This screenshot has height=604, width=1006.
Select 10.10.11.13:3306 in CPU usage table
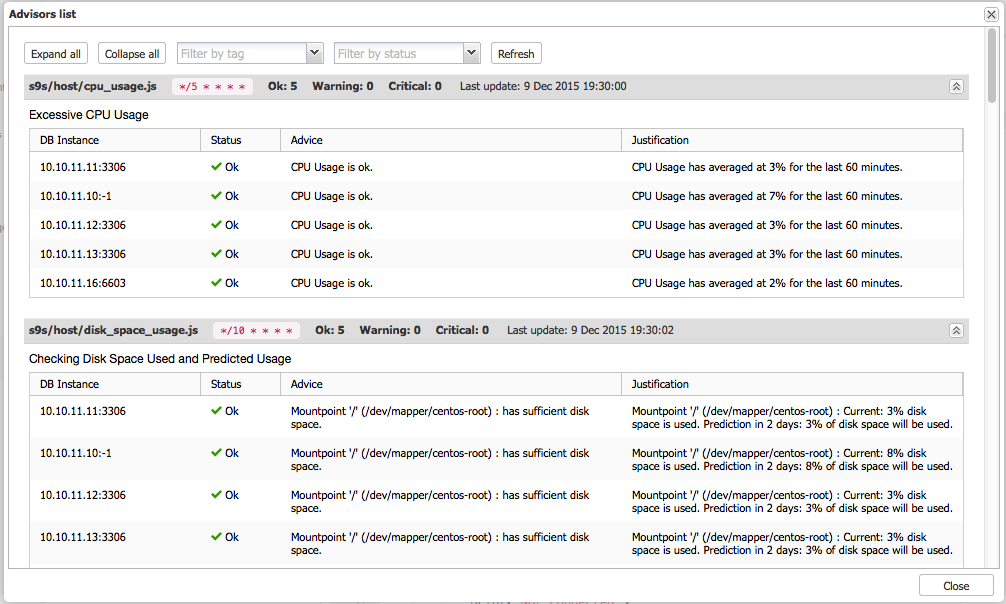(83, 254)
